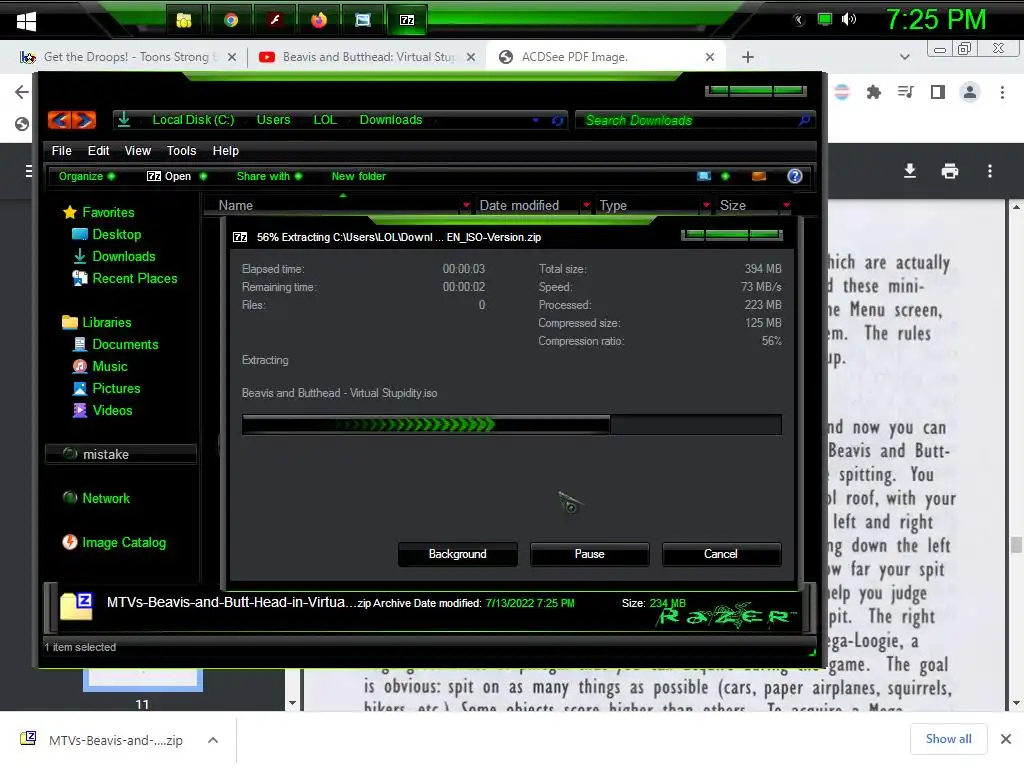Open the new tab plus button
Screen dimensions: 1024x768
(x=748, y=57)
